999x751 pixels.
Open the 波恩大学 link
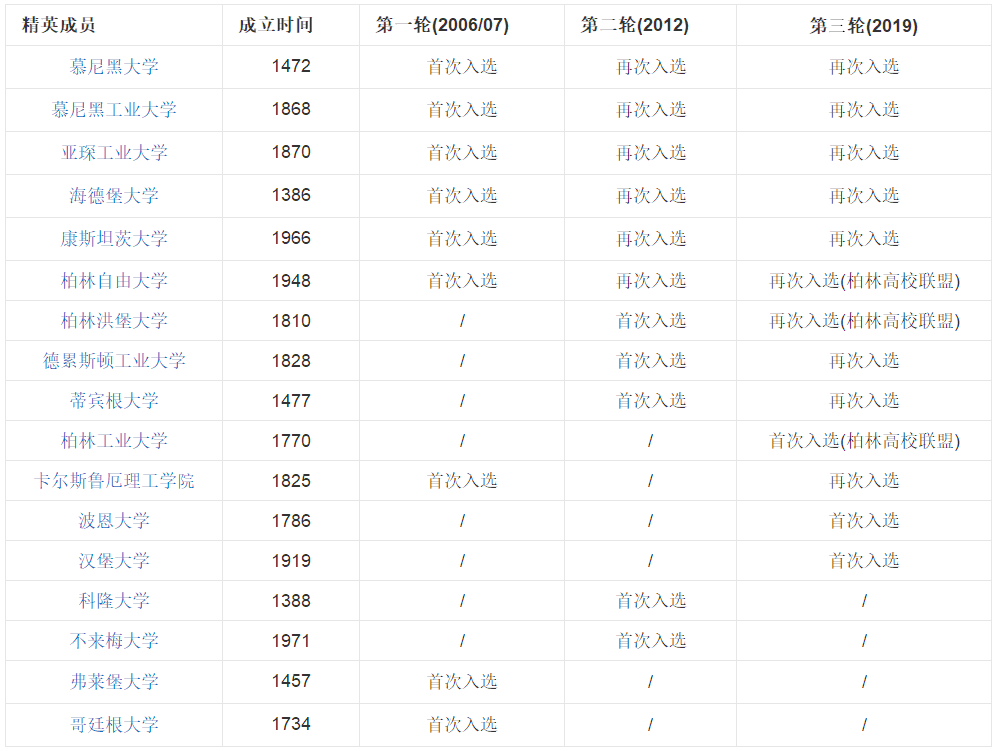pyautogui.click(x=114, y=521)
